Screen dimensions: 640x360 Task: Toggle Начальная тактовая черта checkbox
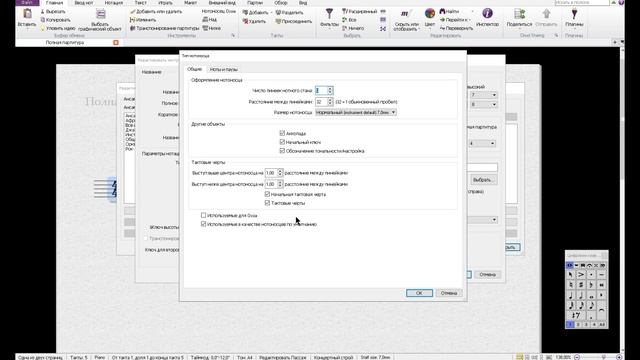[267, 194]
